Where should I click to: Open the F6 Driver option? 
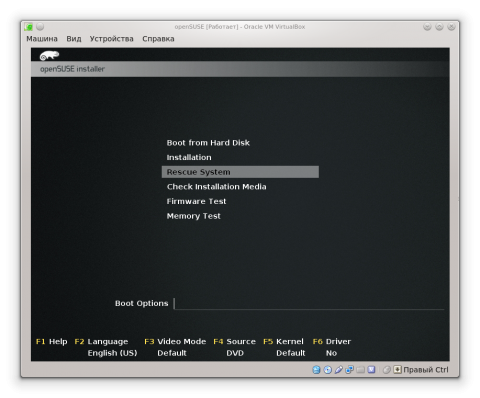[332, 342]
